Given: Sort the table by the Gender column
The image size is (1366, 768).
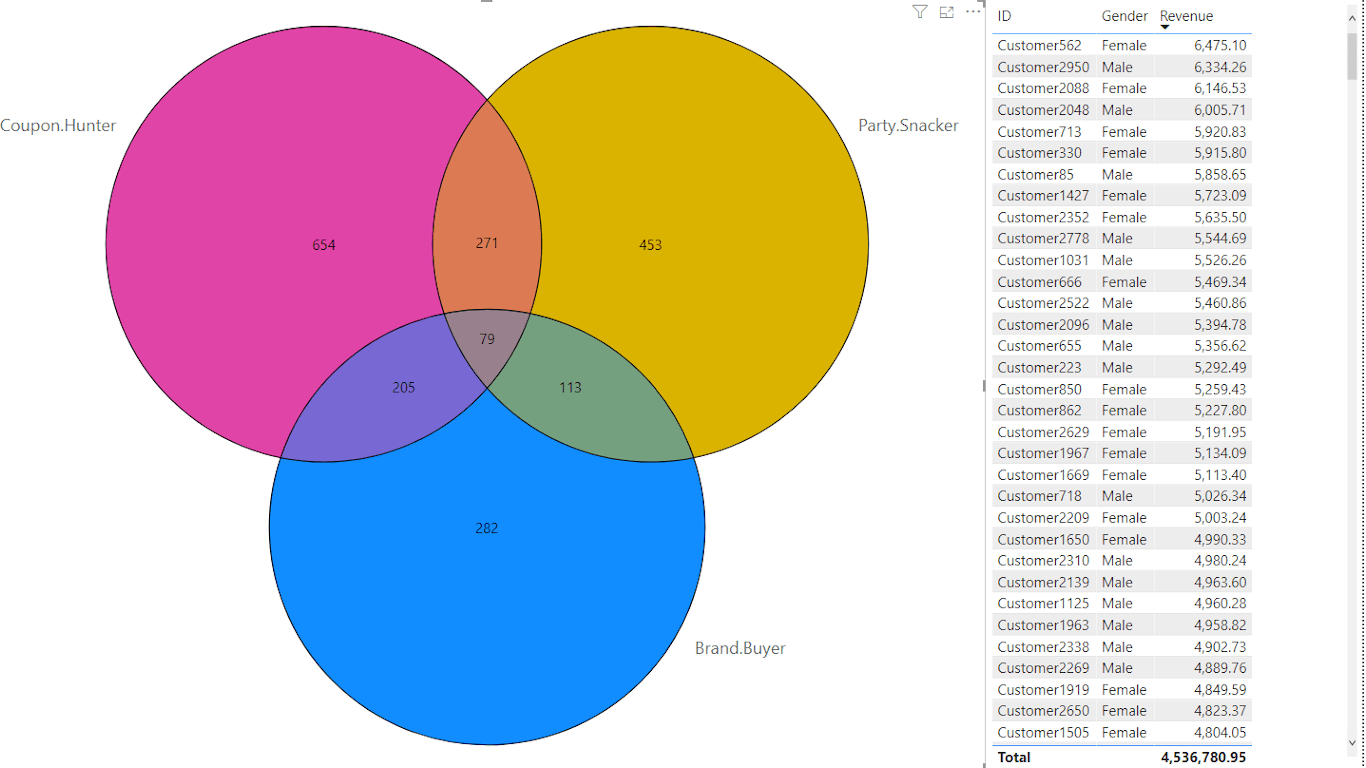Looking at the screenshot, I should tap(1124, 16).
